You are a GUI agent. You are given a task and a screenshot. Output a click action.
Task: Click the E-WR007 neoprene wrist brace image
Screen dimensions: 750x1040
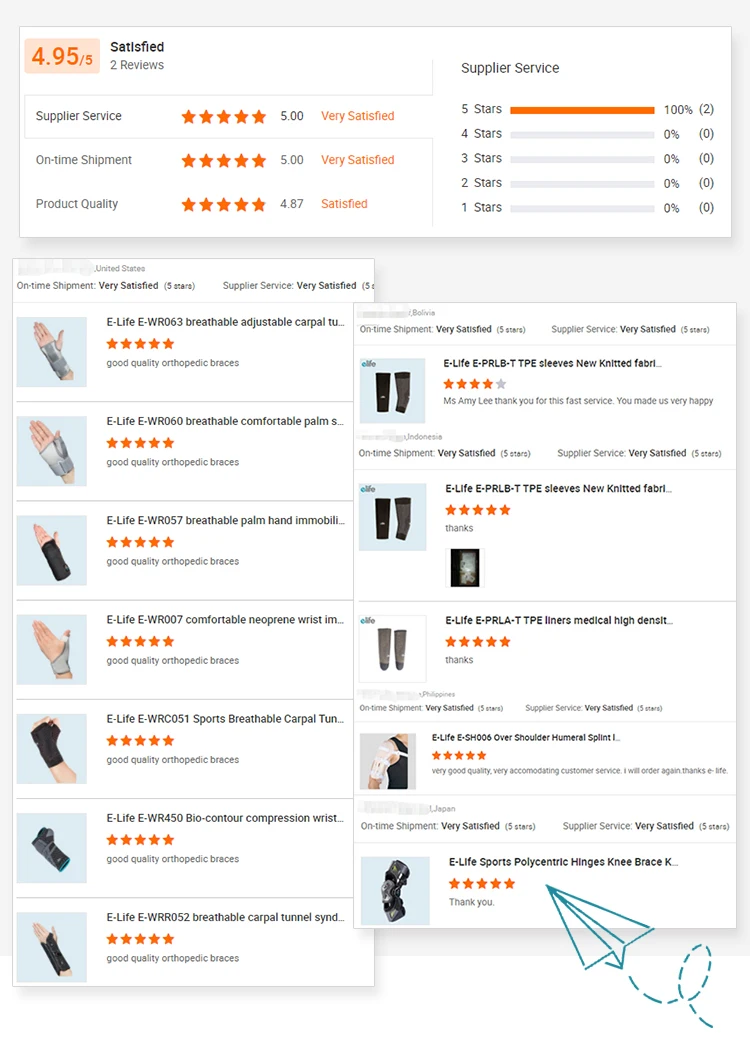coord(52,649)
